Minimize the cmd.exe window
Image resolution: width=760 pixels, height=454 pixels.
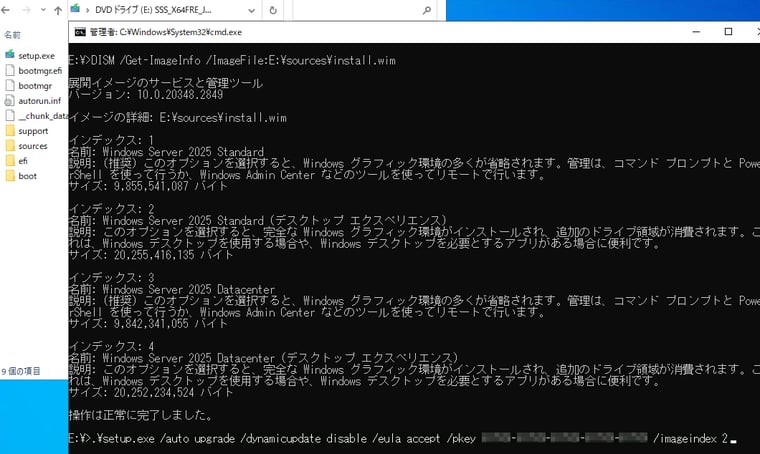pyautogui.click(x=697, y=31)
